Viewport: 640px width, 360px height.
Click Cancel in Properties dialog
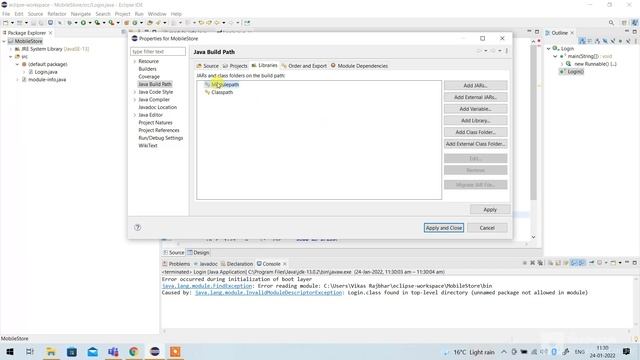tap(487, 228)
